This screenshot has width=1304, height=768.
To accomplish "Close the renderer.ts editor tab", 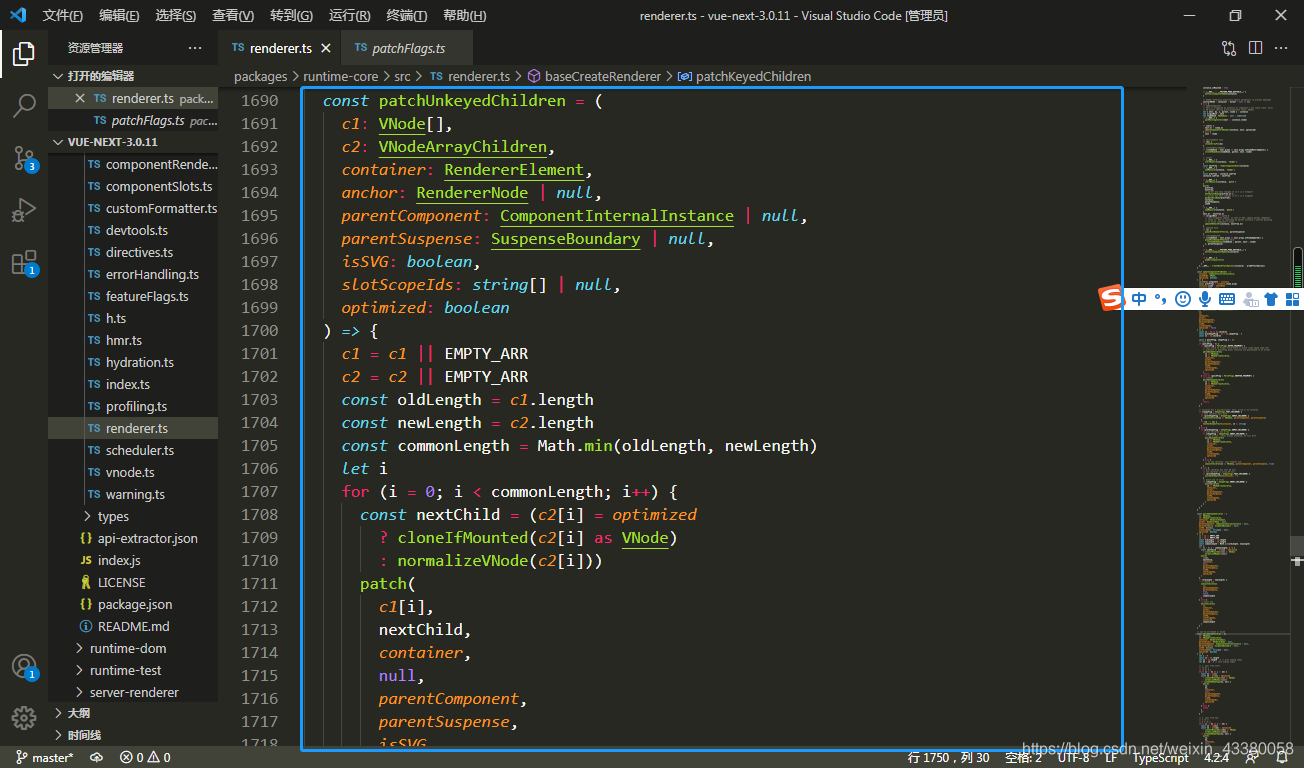I will [x=326, y=48].
